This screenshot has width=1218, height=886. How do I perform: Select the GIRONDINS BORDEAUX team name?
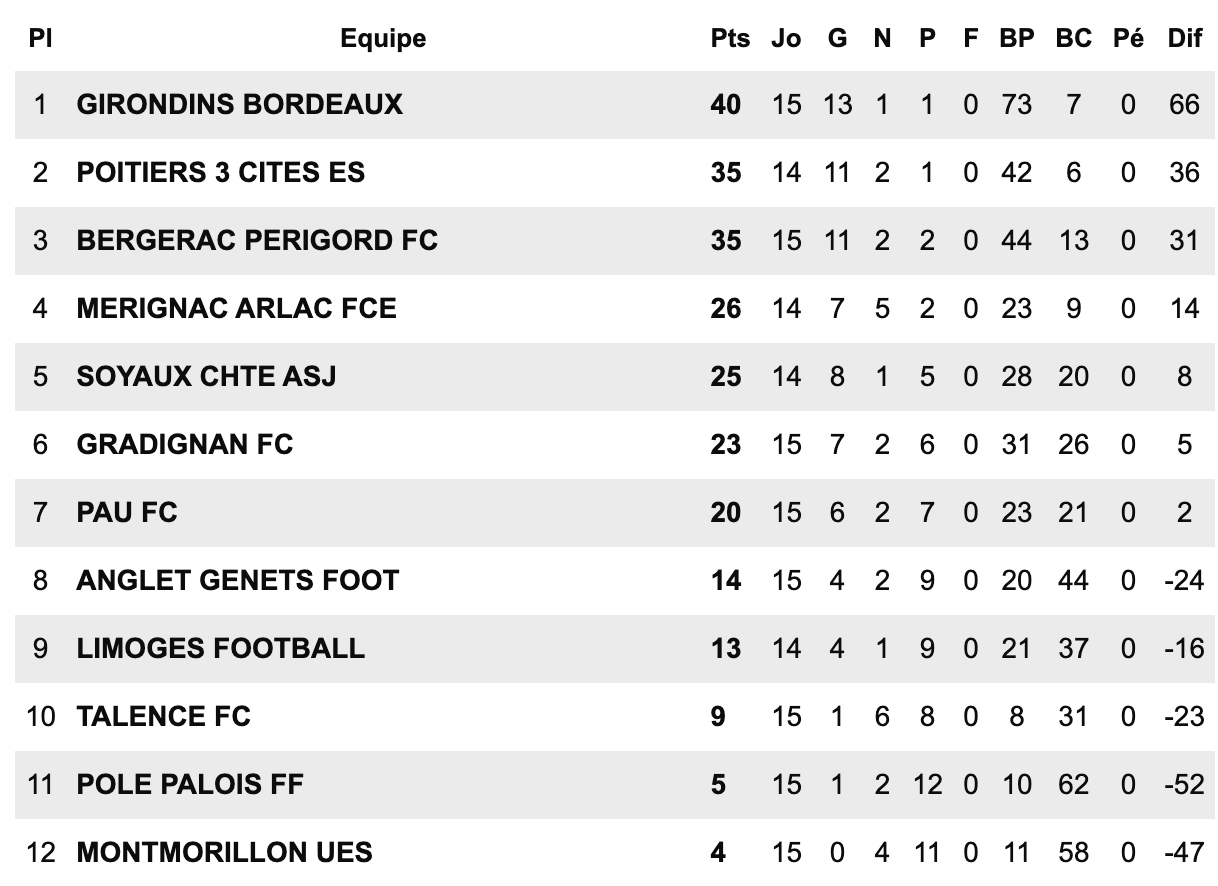239,104
